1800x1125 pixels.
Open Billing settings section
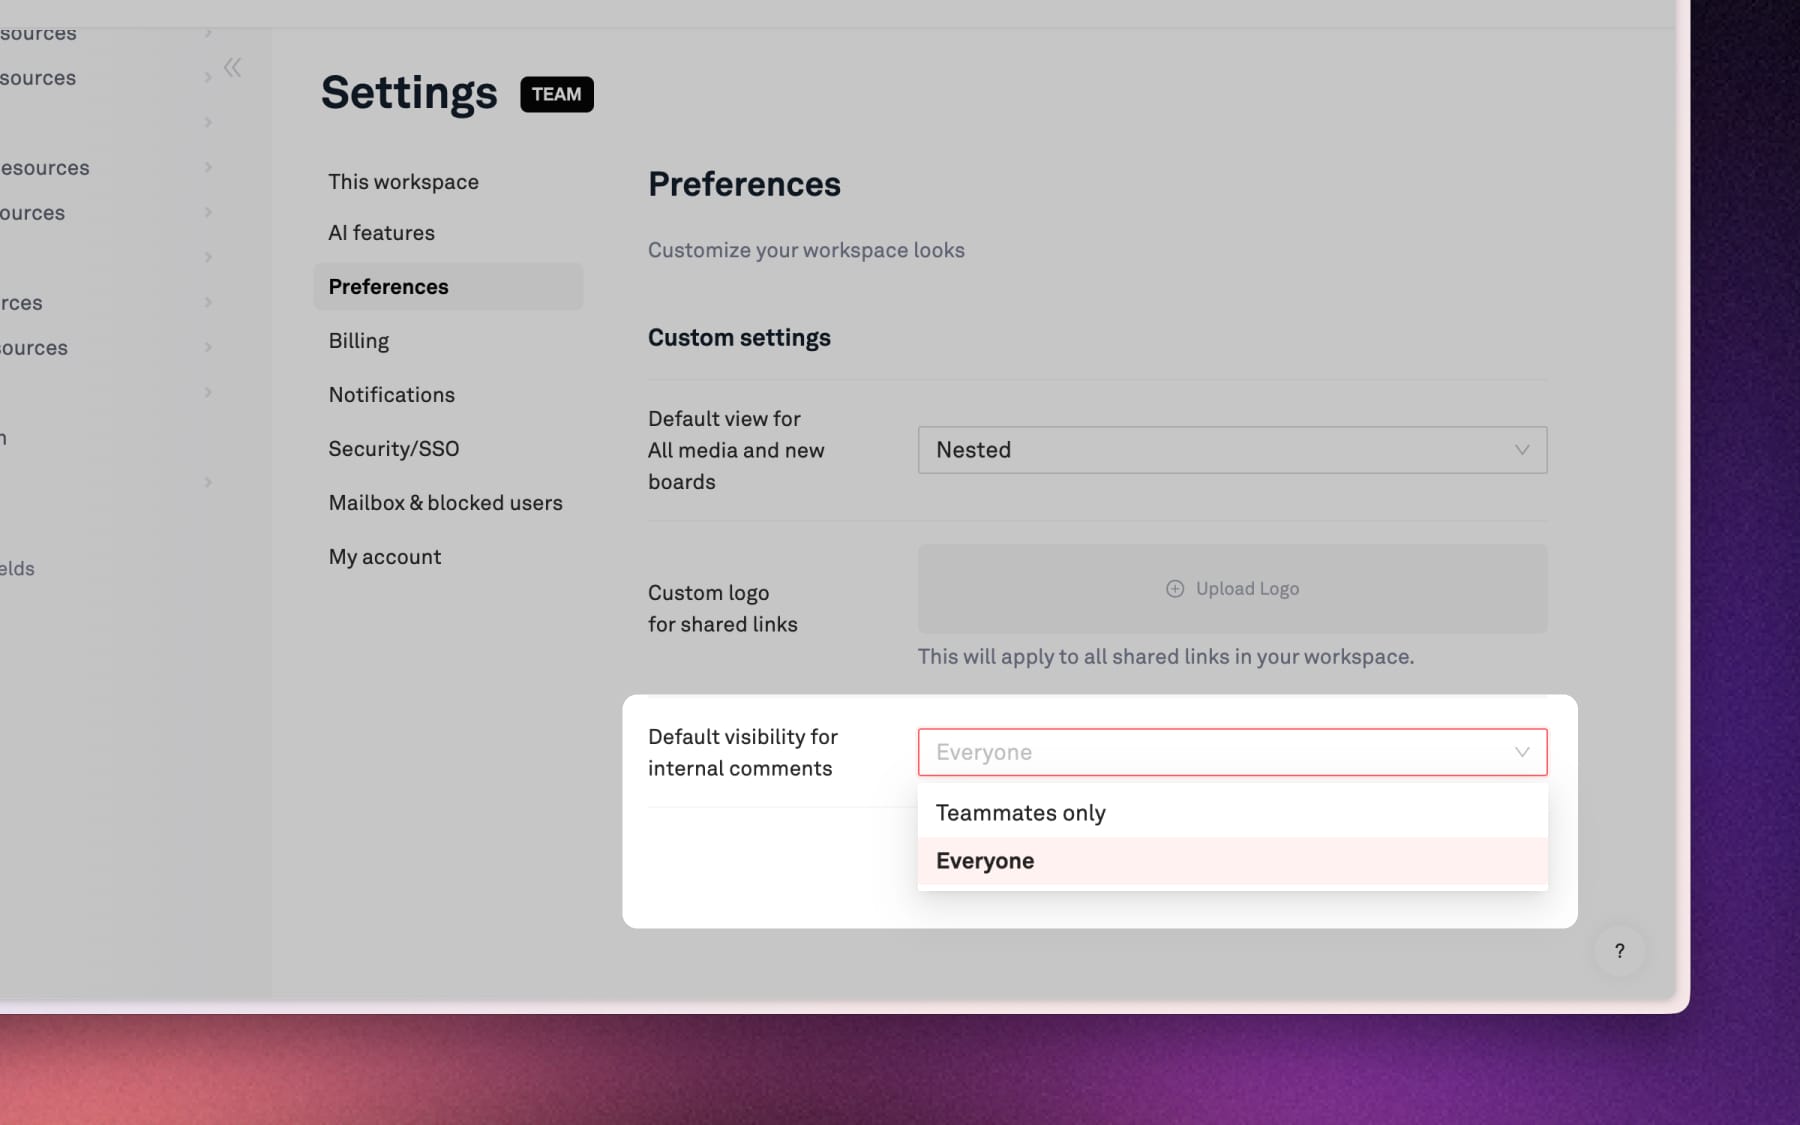[x=359, y=341]
